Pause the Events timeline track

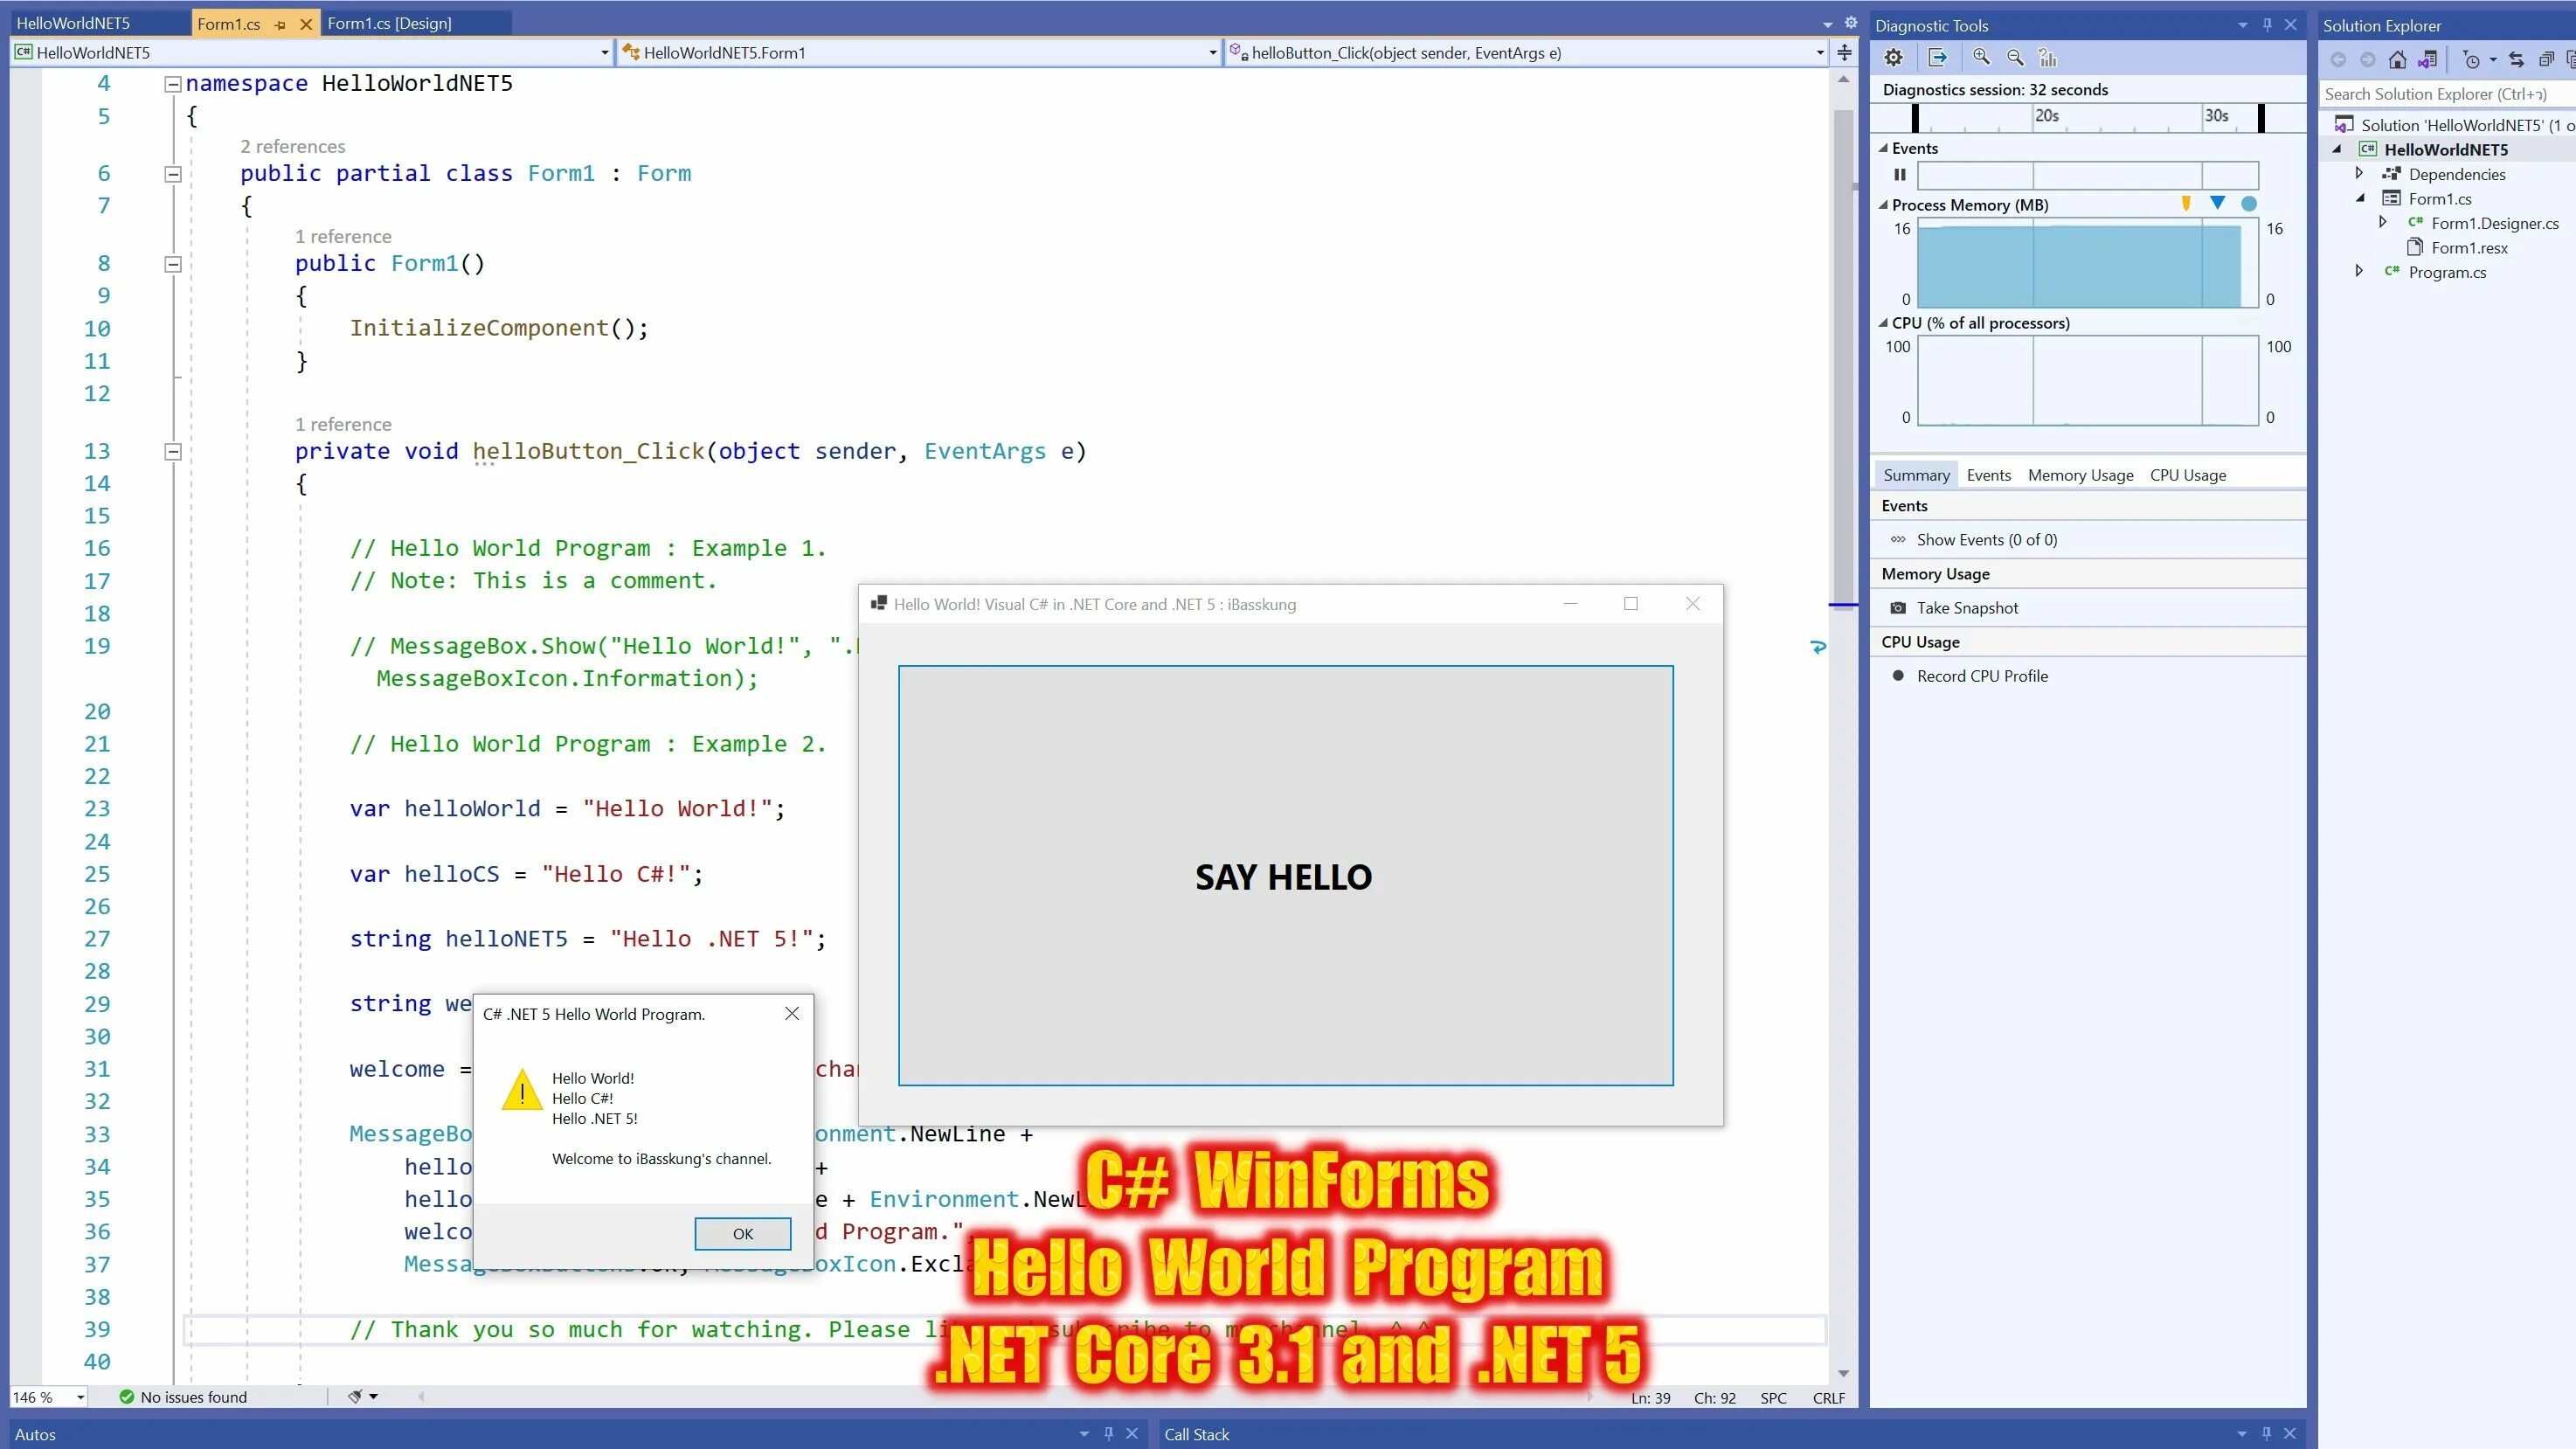click(x=1899, y=175)
